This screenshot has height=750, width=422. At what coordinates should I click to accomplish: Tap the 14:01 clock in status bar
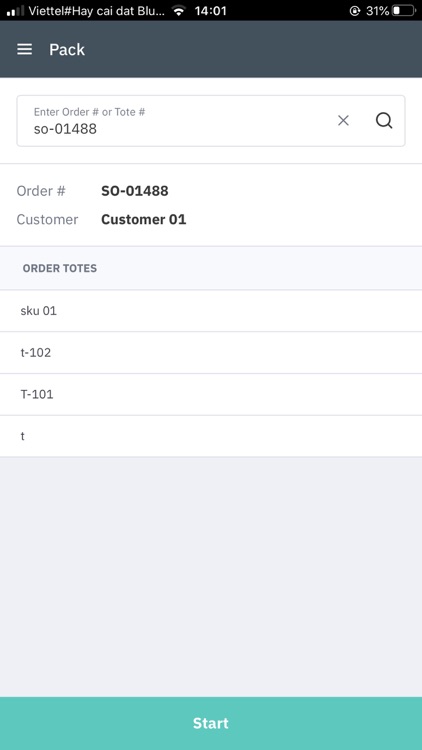[211, 11]
